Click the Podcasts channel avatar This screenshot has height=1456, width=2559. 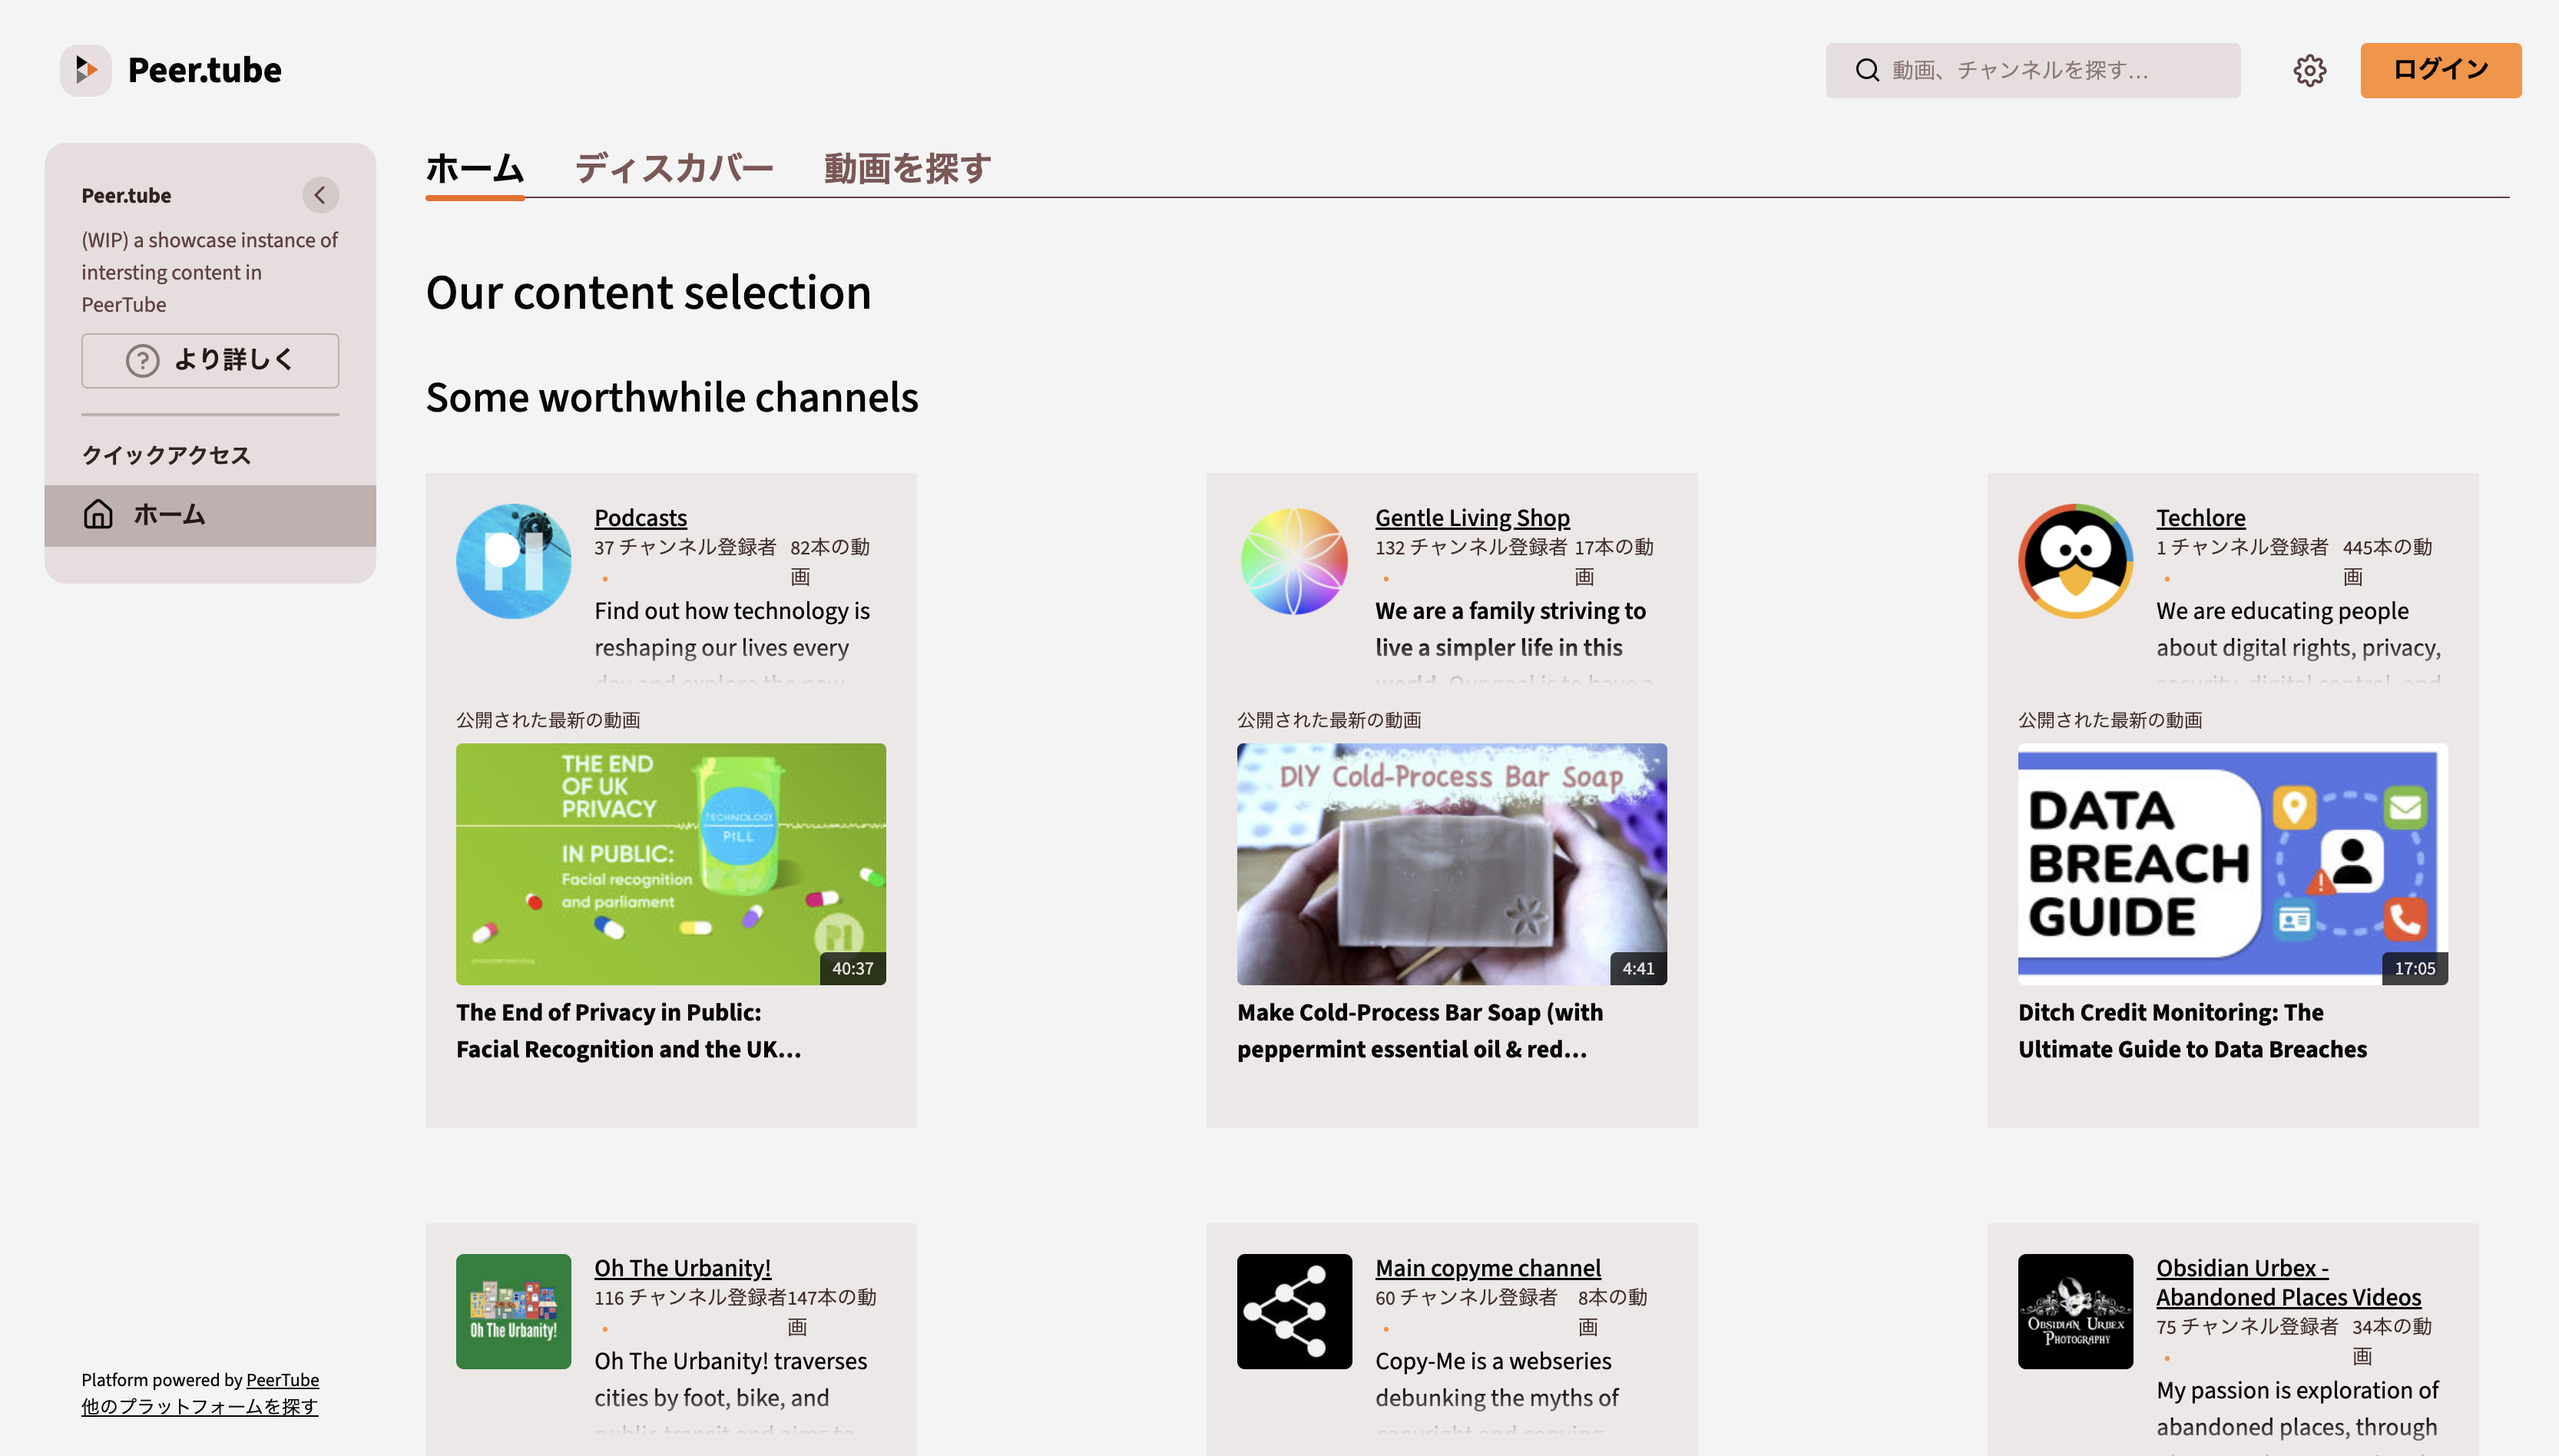513,560
